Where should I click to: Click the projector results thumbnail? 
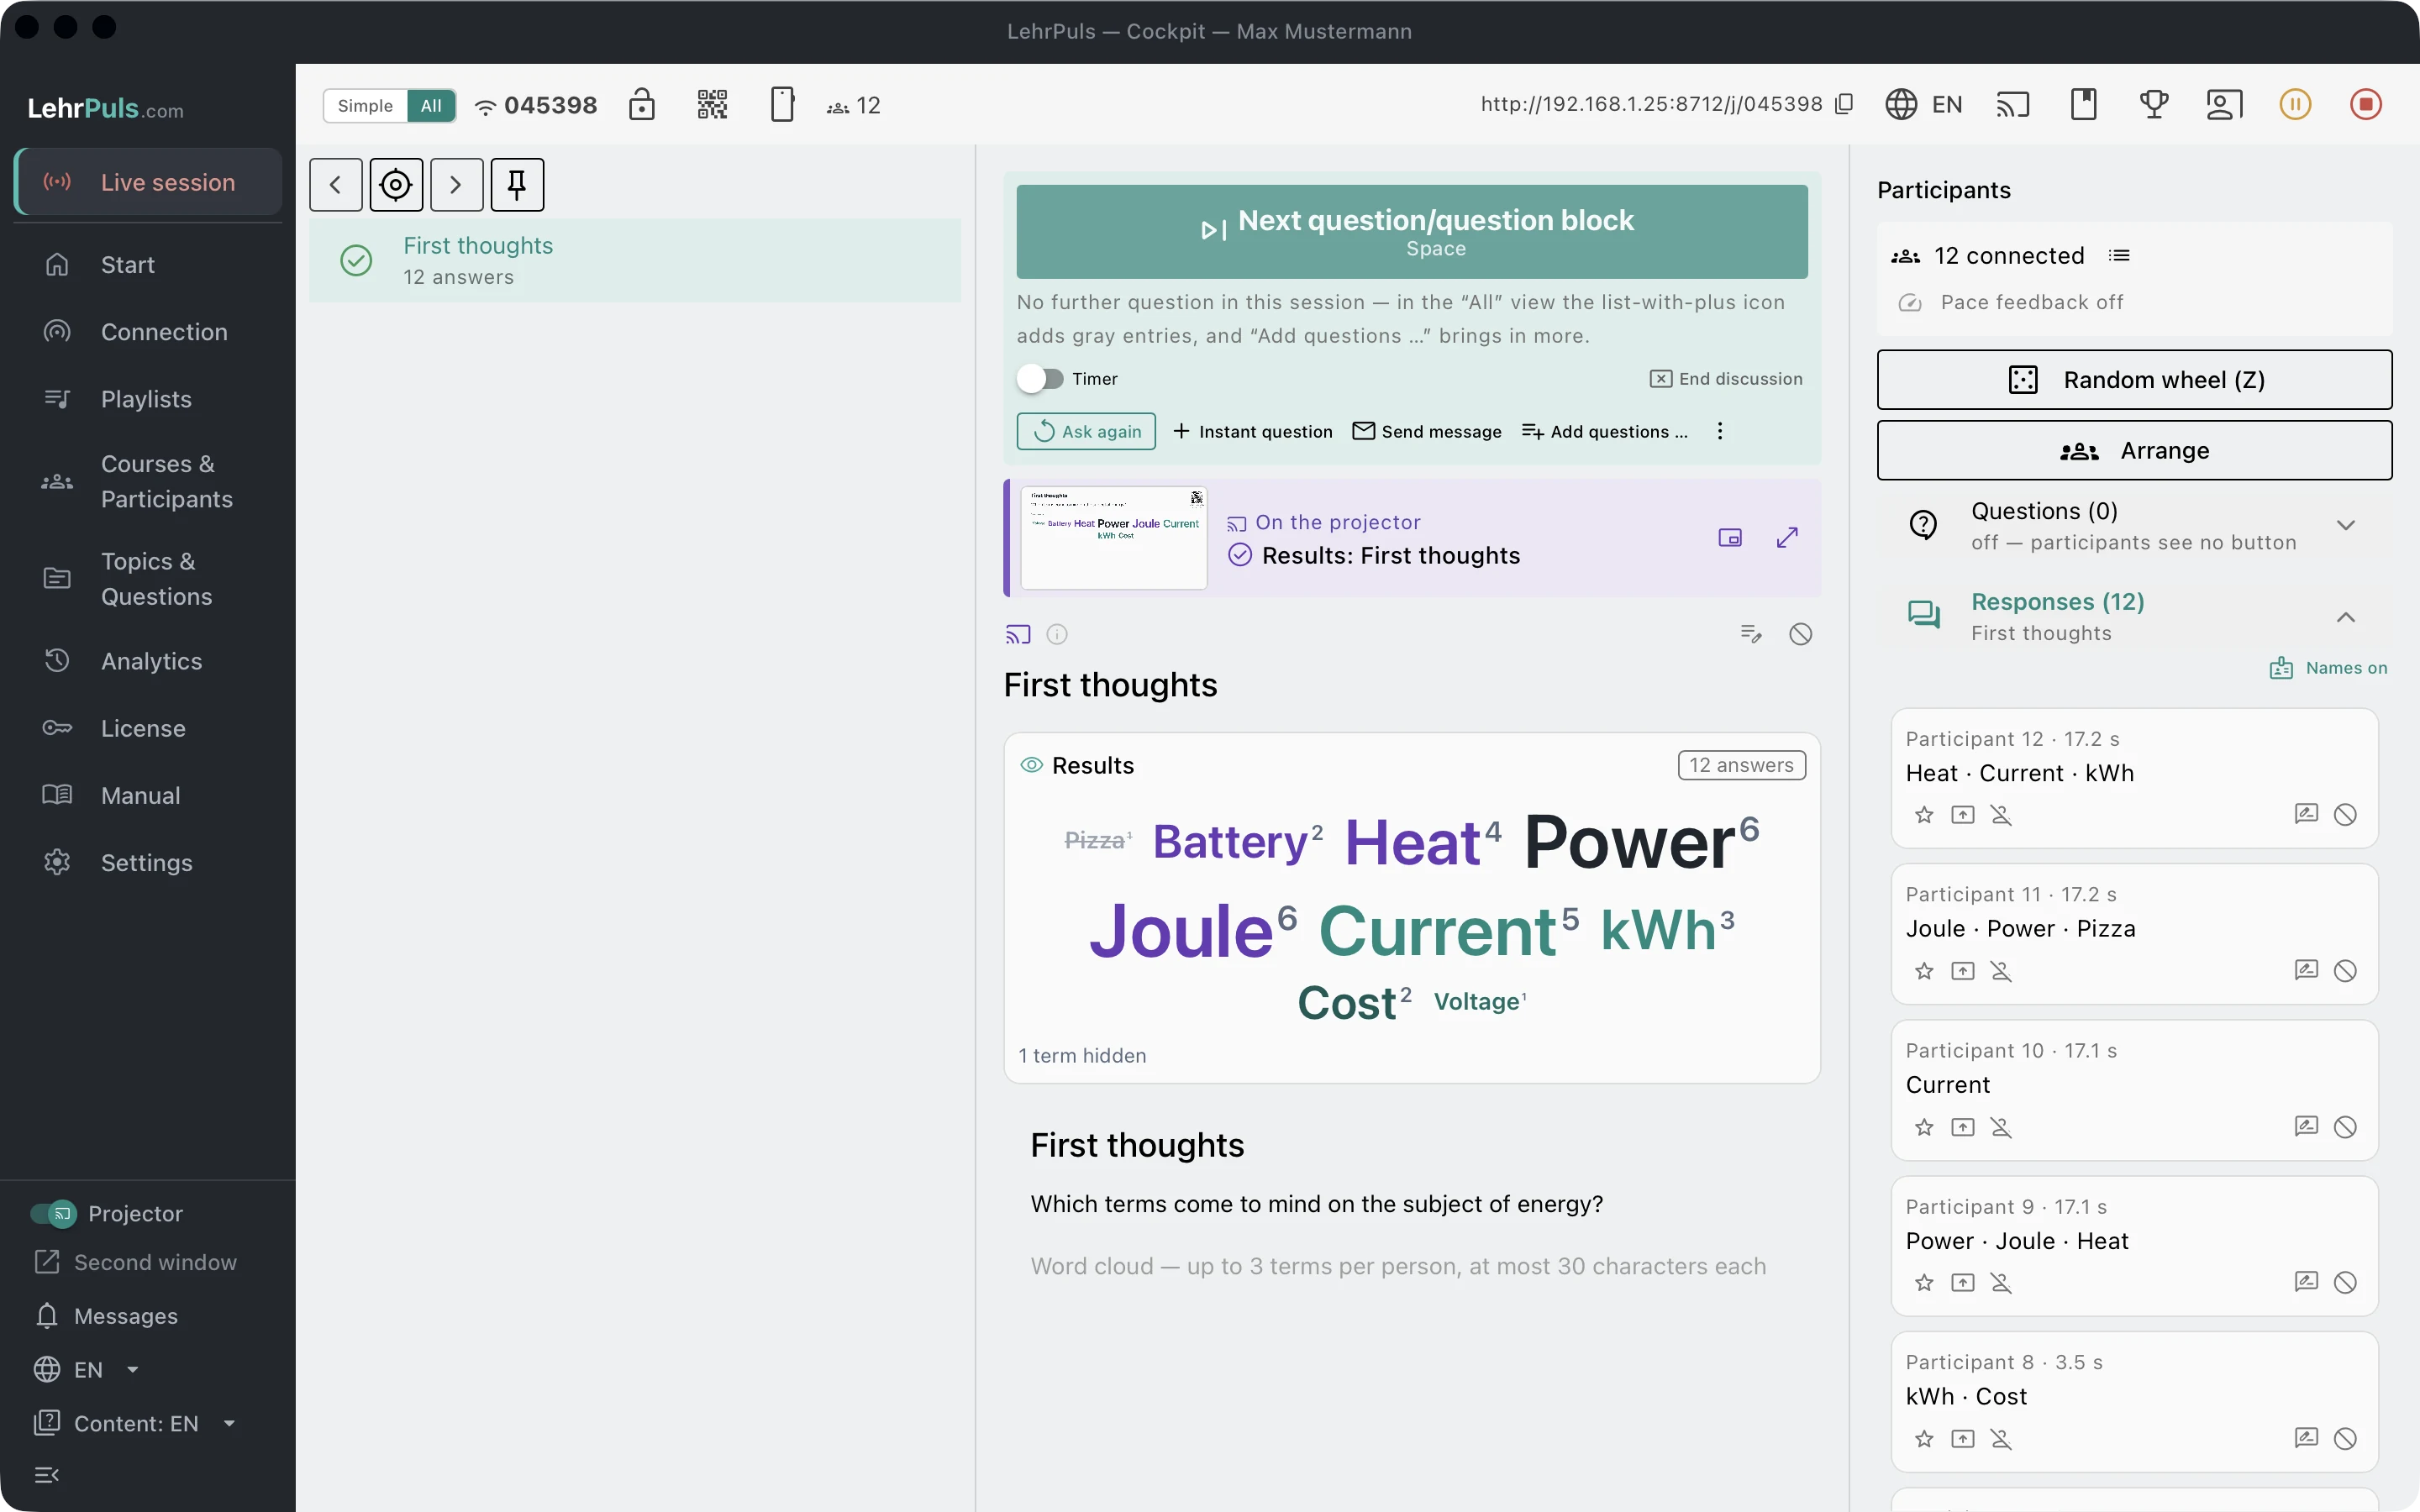(x=1114, y=538)
